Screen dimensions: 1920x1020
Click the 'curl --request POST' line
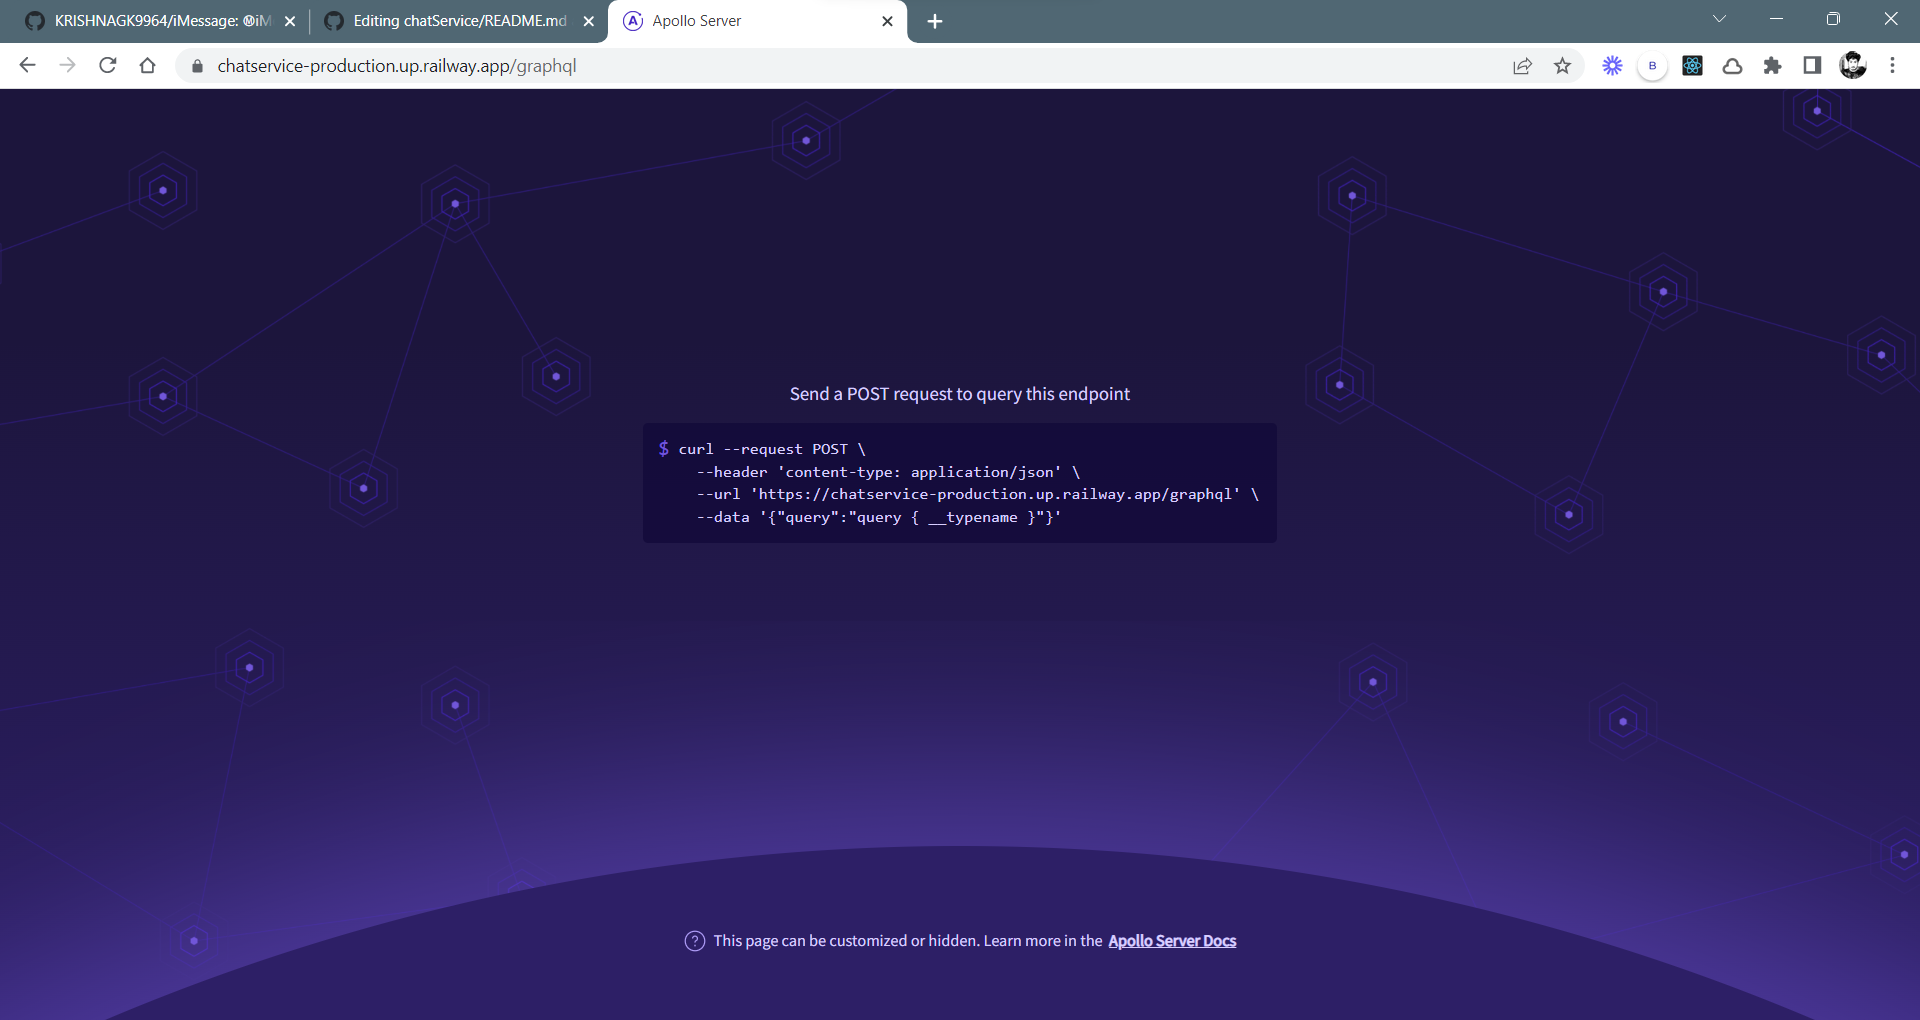(x=772, y=449)
